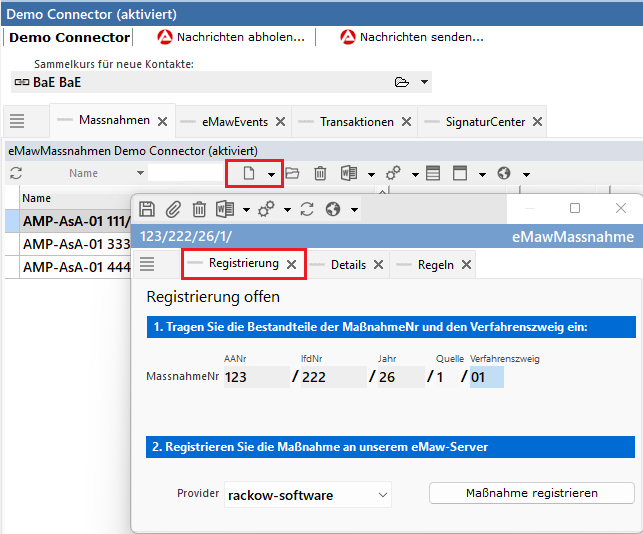Viewport: 643px width, 534px height.
Task: Click the refresh arrows icon in popup toolbar
Action: pos(307,209)
